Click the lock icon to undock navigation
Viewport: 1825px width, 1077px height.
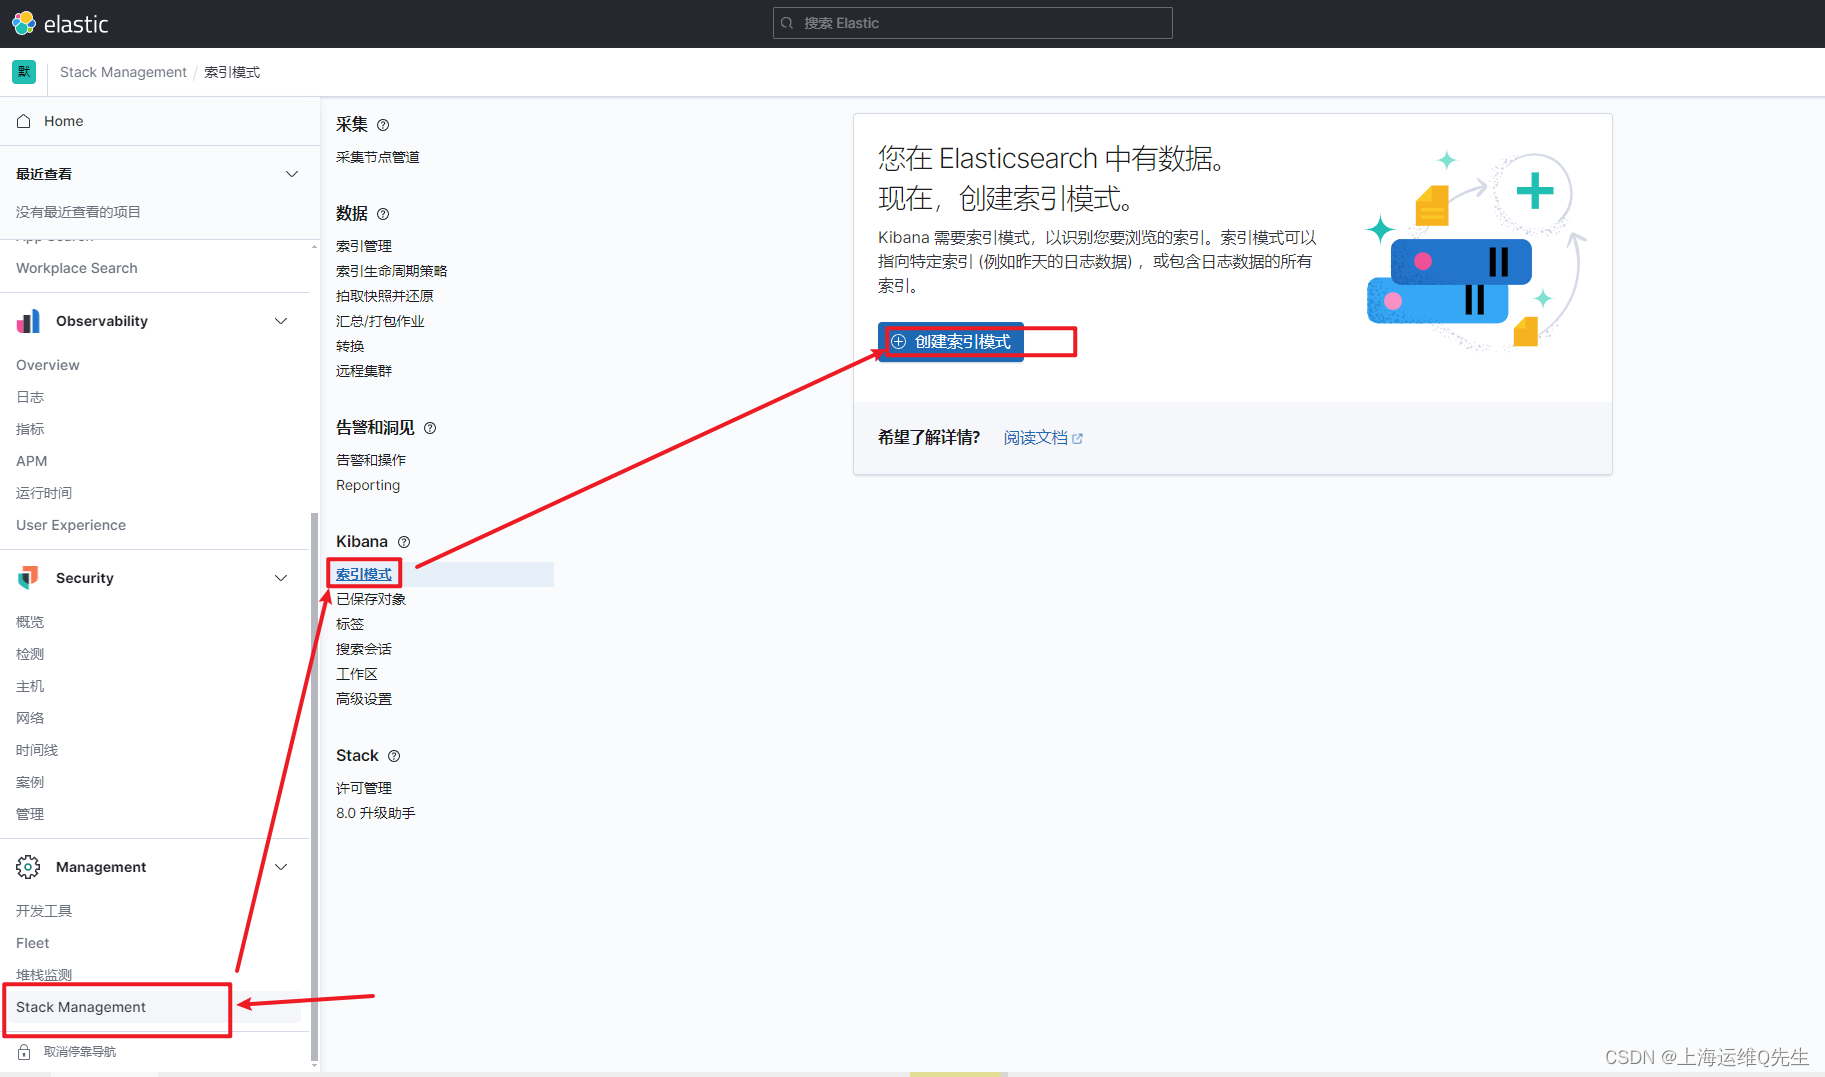[24, 1052]
